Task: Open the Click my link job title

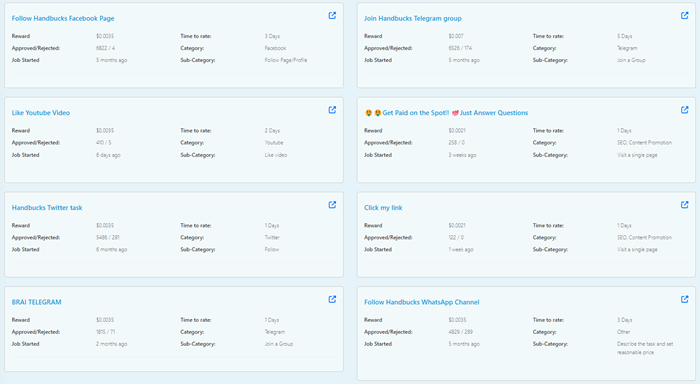Action: [383, 208]
